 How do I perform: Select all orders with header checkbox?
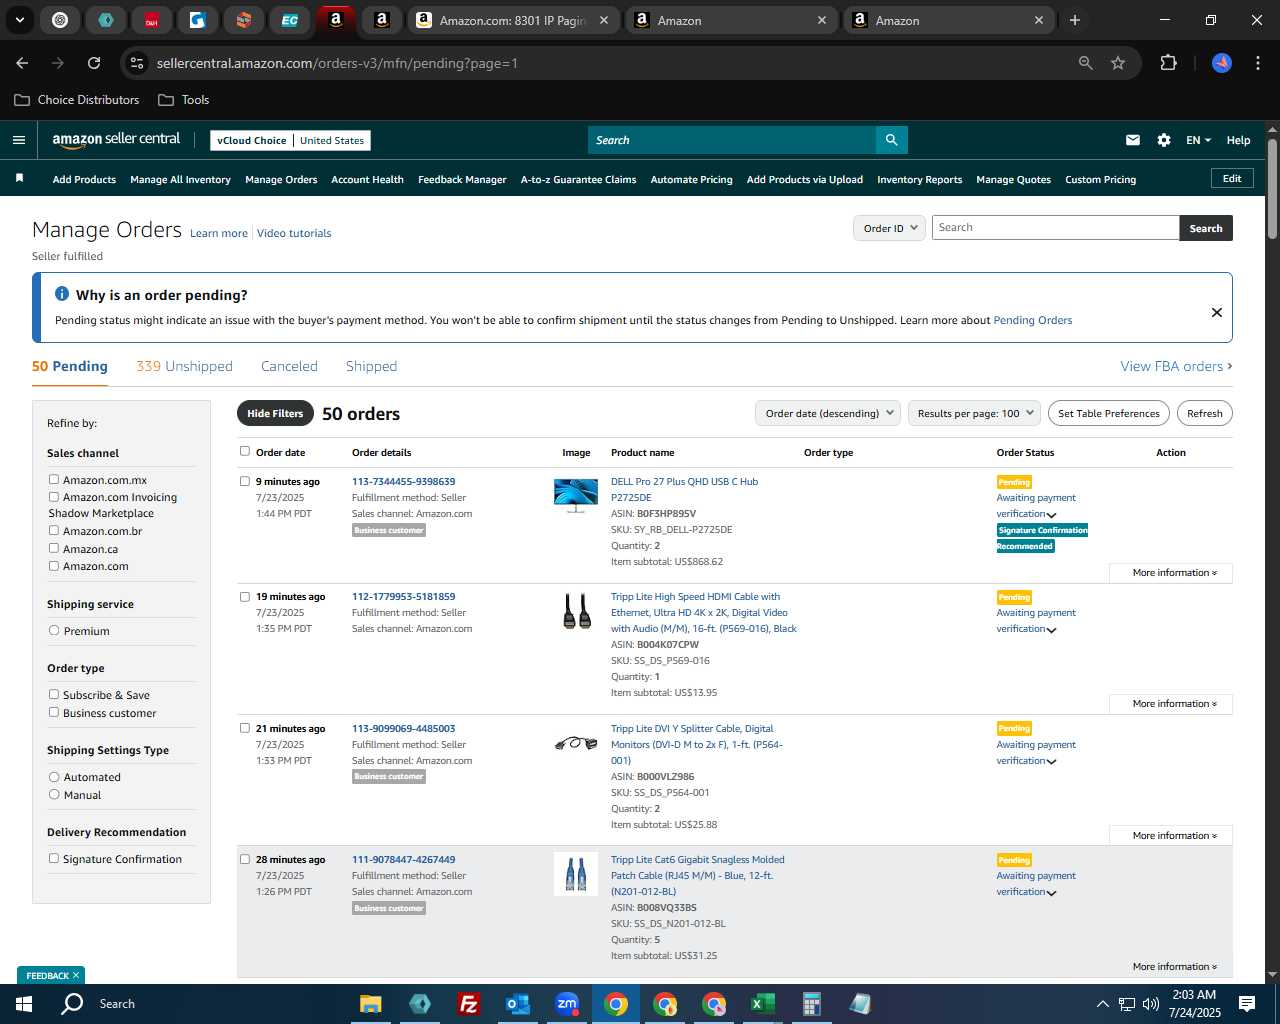[245, 451]
